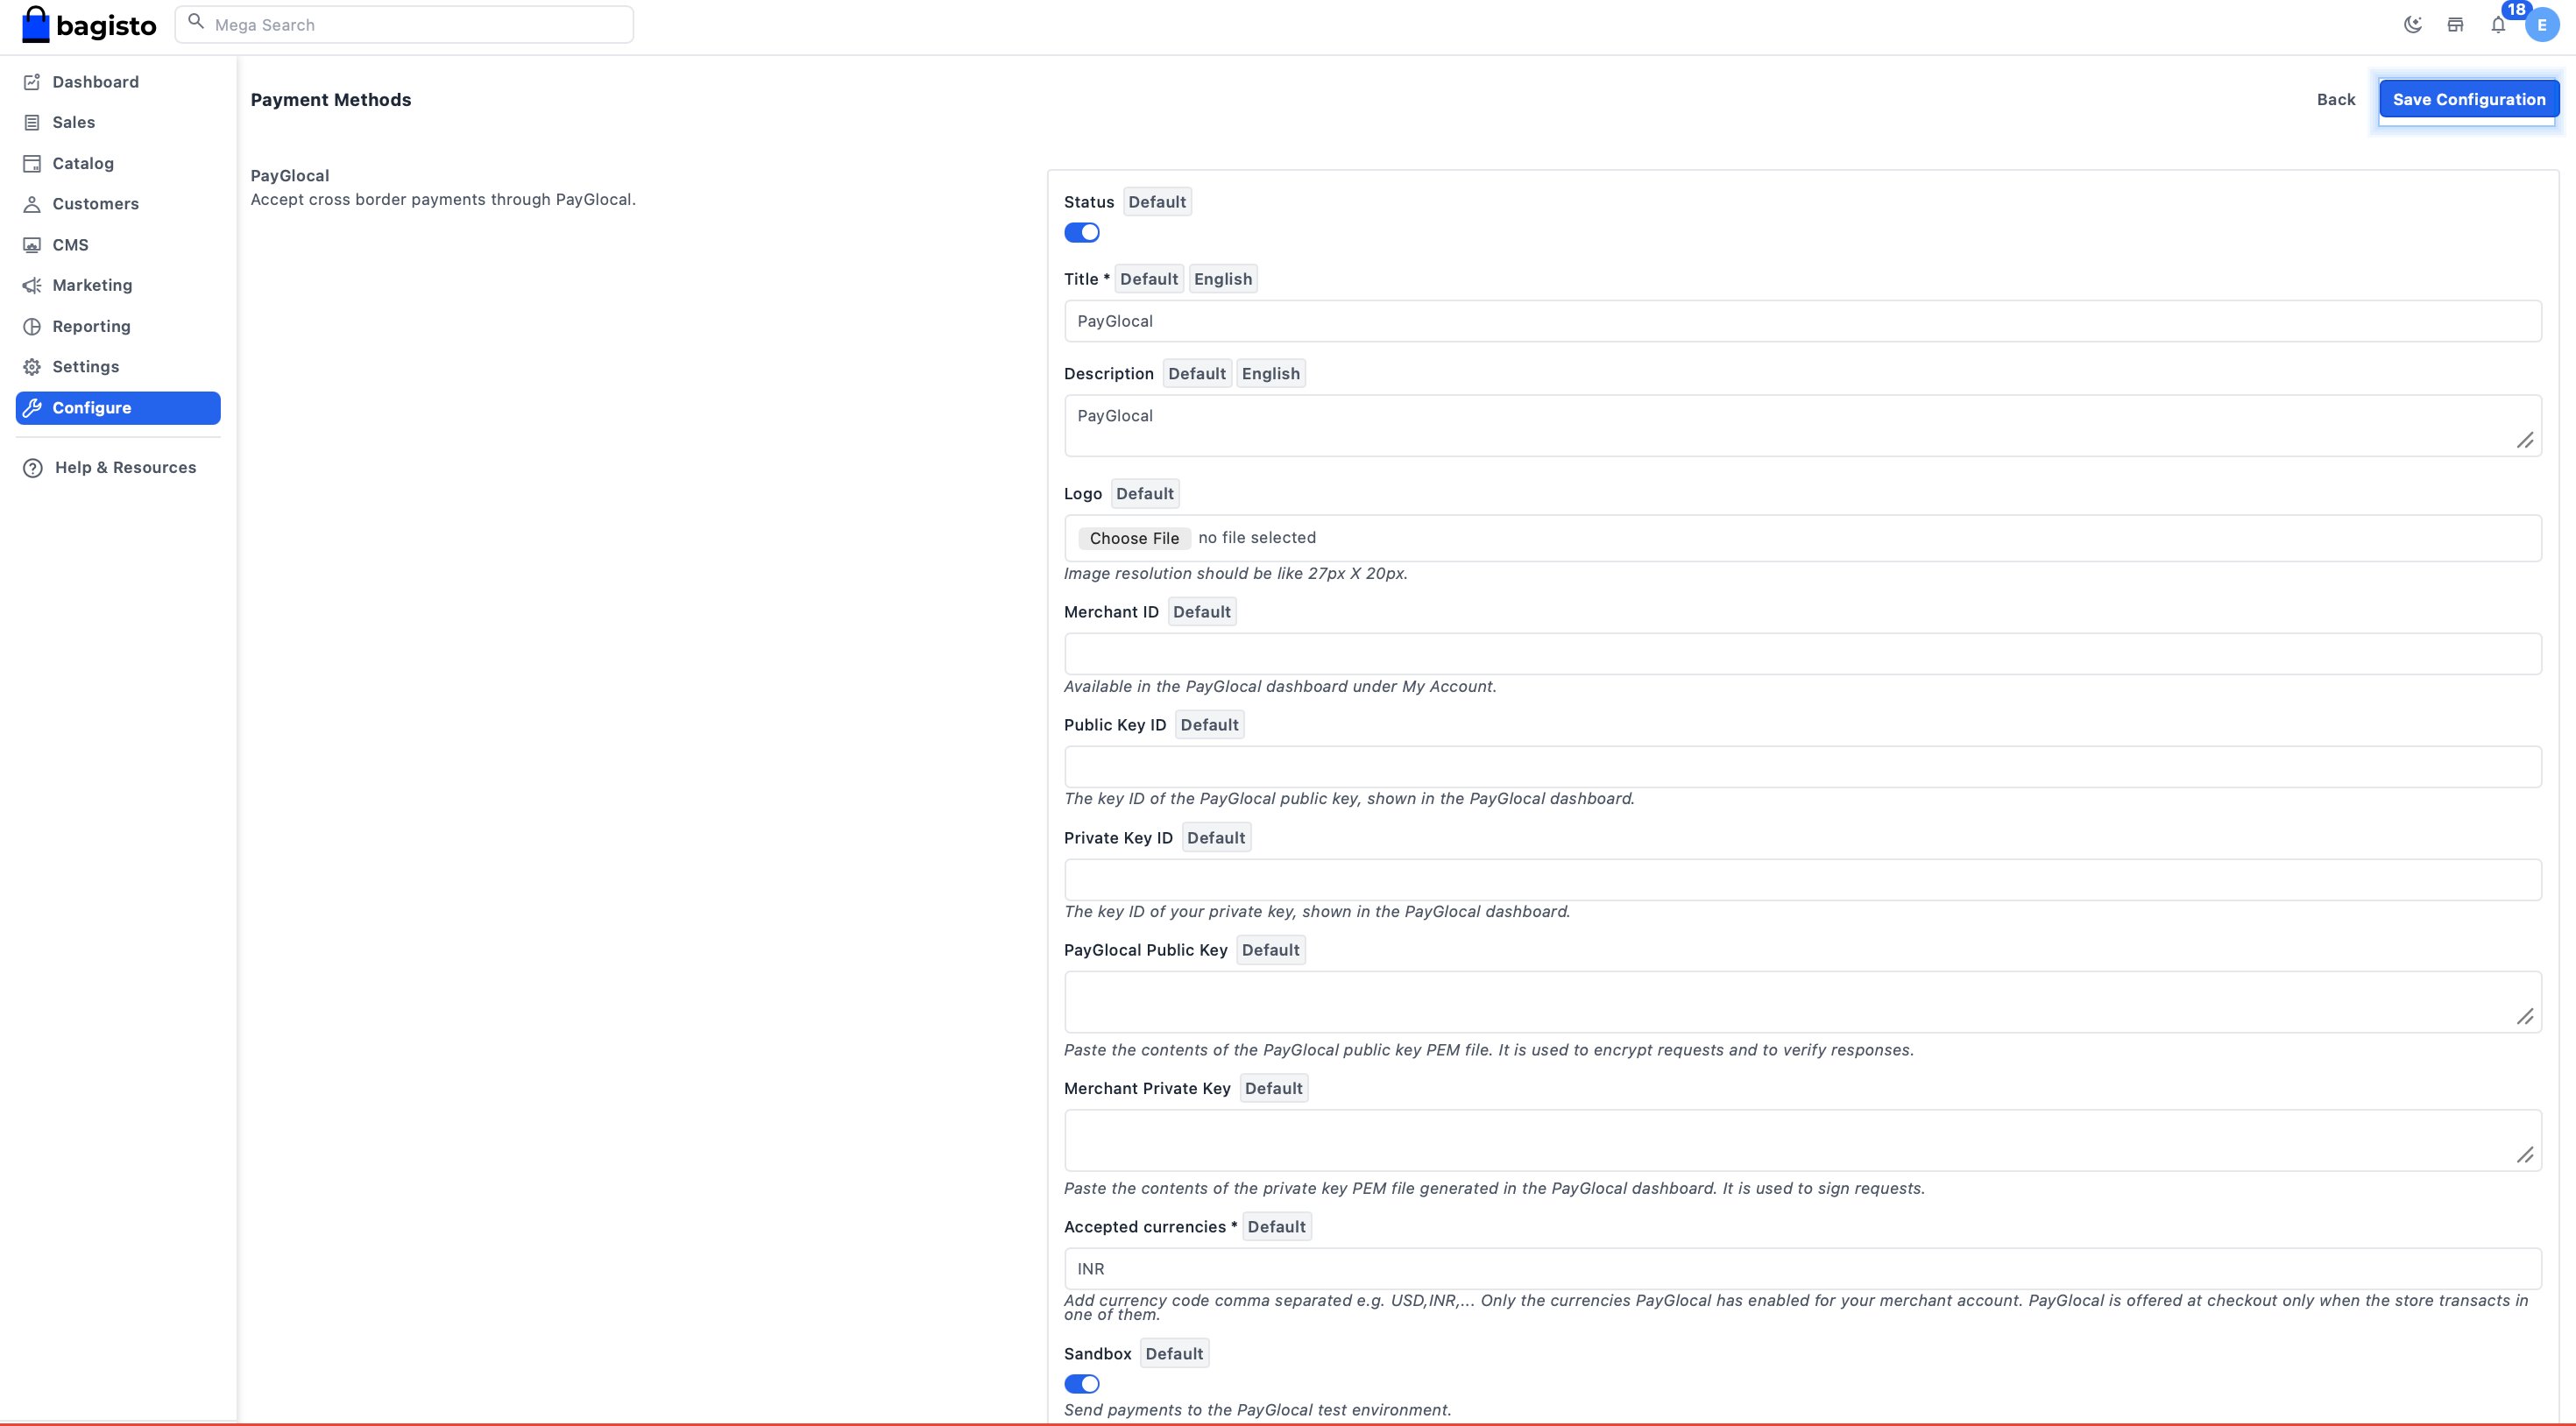Turn off the Sandbox toggle

click(1081, 1384)
